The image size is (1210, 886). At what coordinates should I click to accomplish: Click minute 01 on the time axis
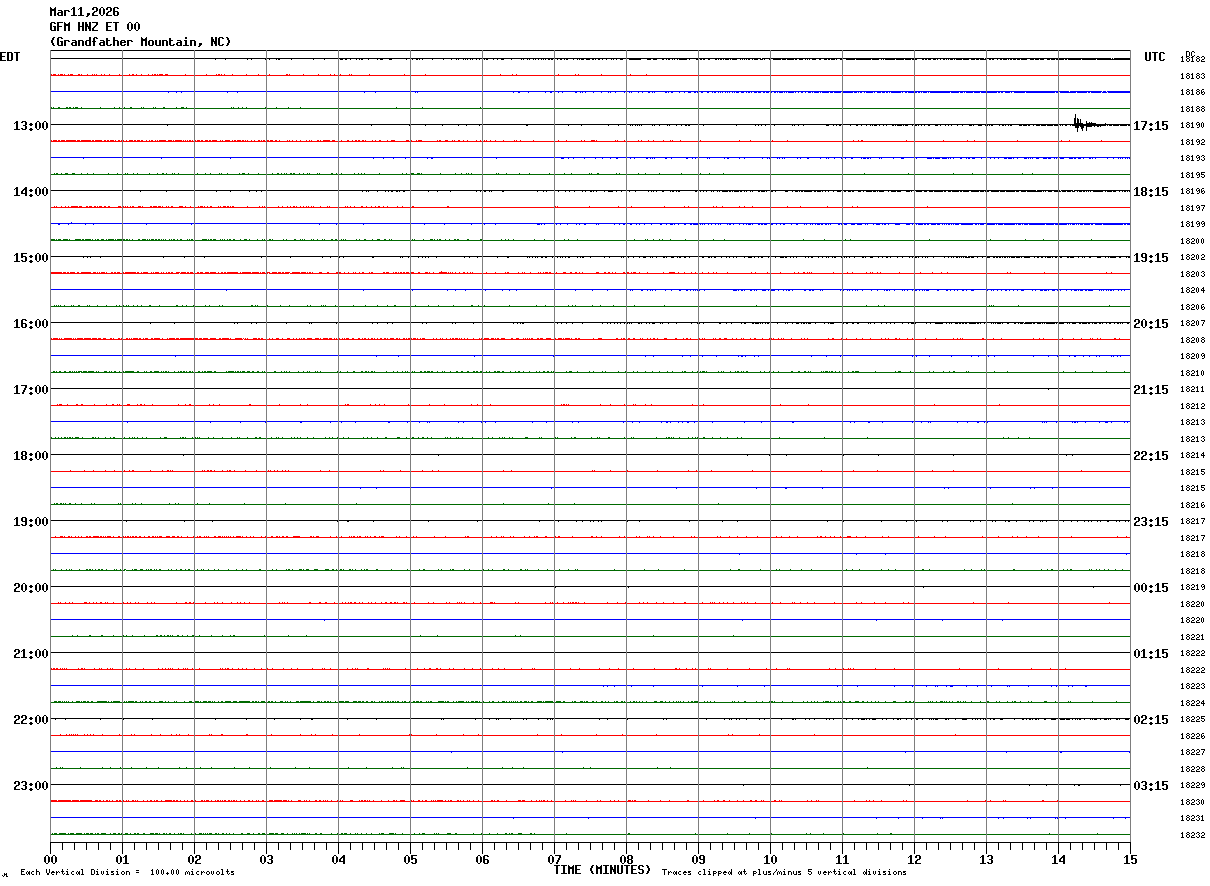(122, 859)
